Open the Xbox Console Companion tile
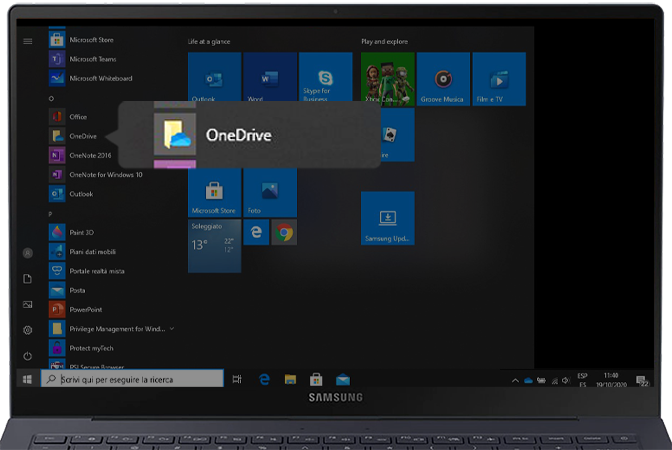Screen dimensions: 672x450 tap(388, 79)
